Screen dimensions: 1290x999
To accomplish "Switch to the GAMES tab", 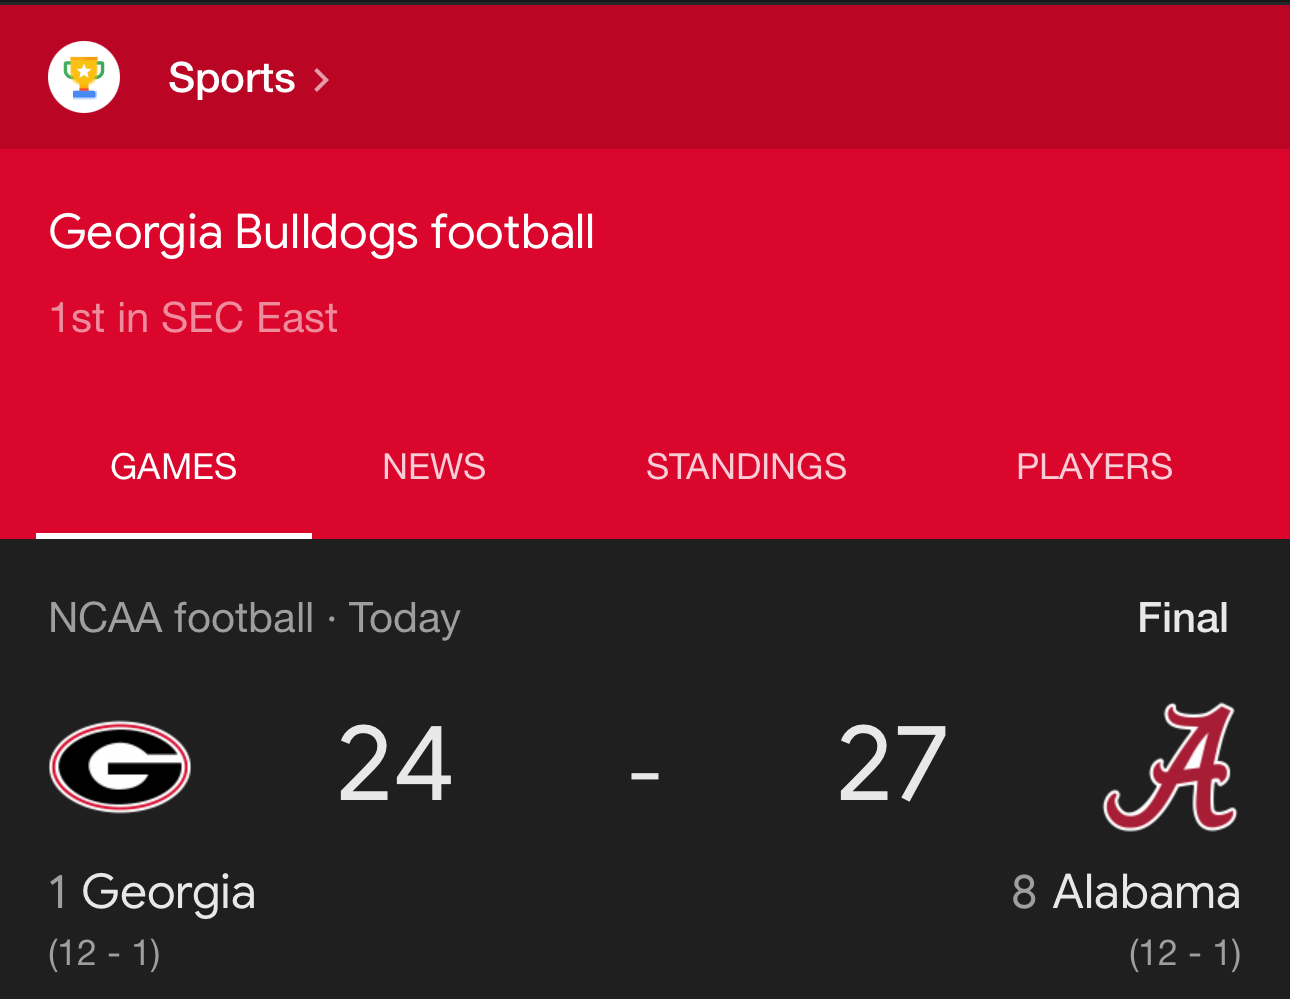I will 173,467.
